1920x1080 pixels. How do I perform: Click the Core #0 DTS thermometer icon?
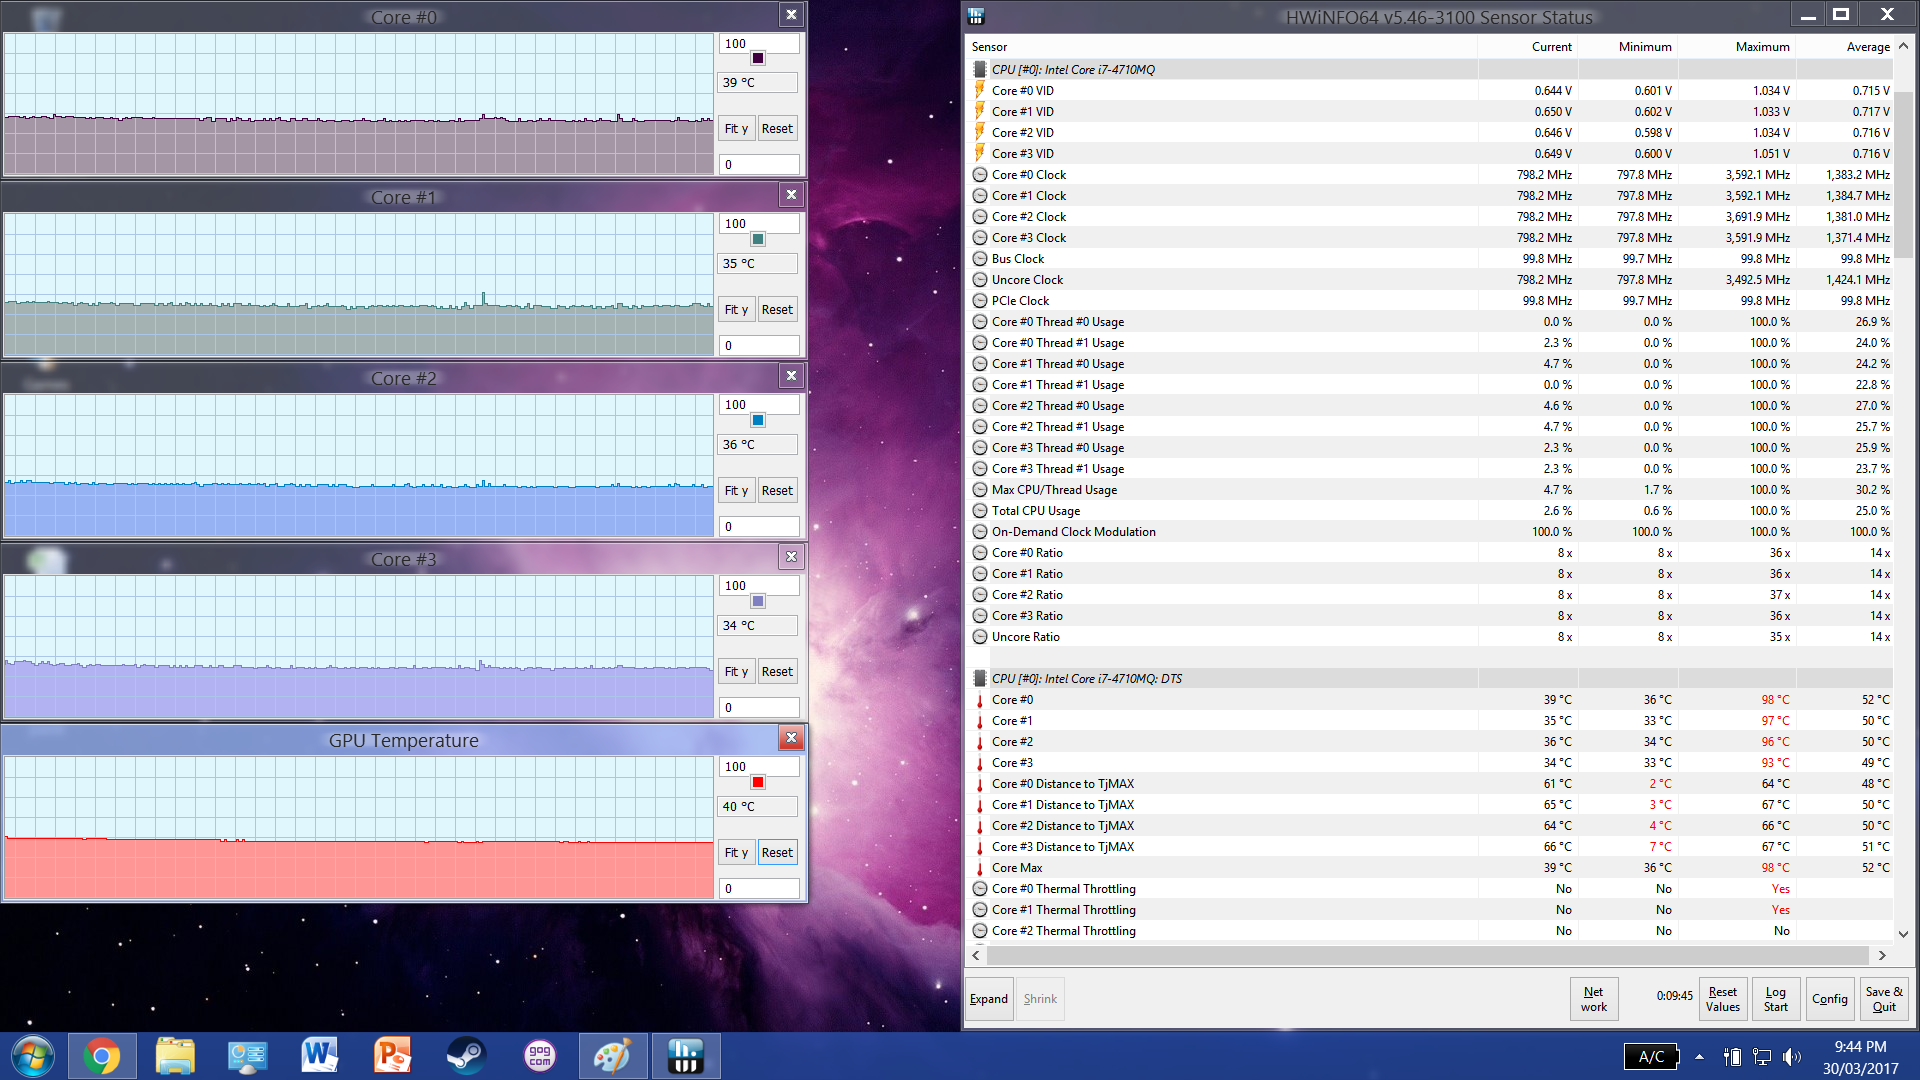[x=980, y=700]
